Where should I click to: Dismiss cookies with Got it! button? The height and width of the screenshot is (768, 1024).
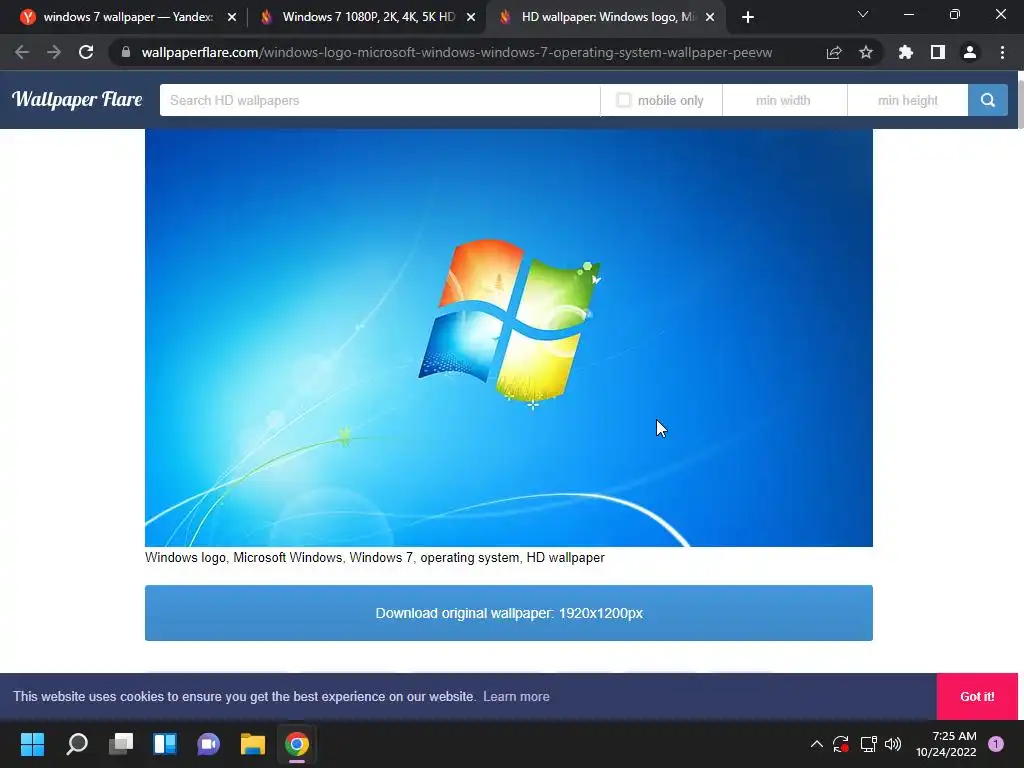click(x=977, y=697)
